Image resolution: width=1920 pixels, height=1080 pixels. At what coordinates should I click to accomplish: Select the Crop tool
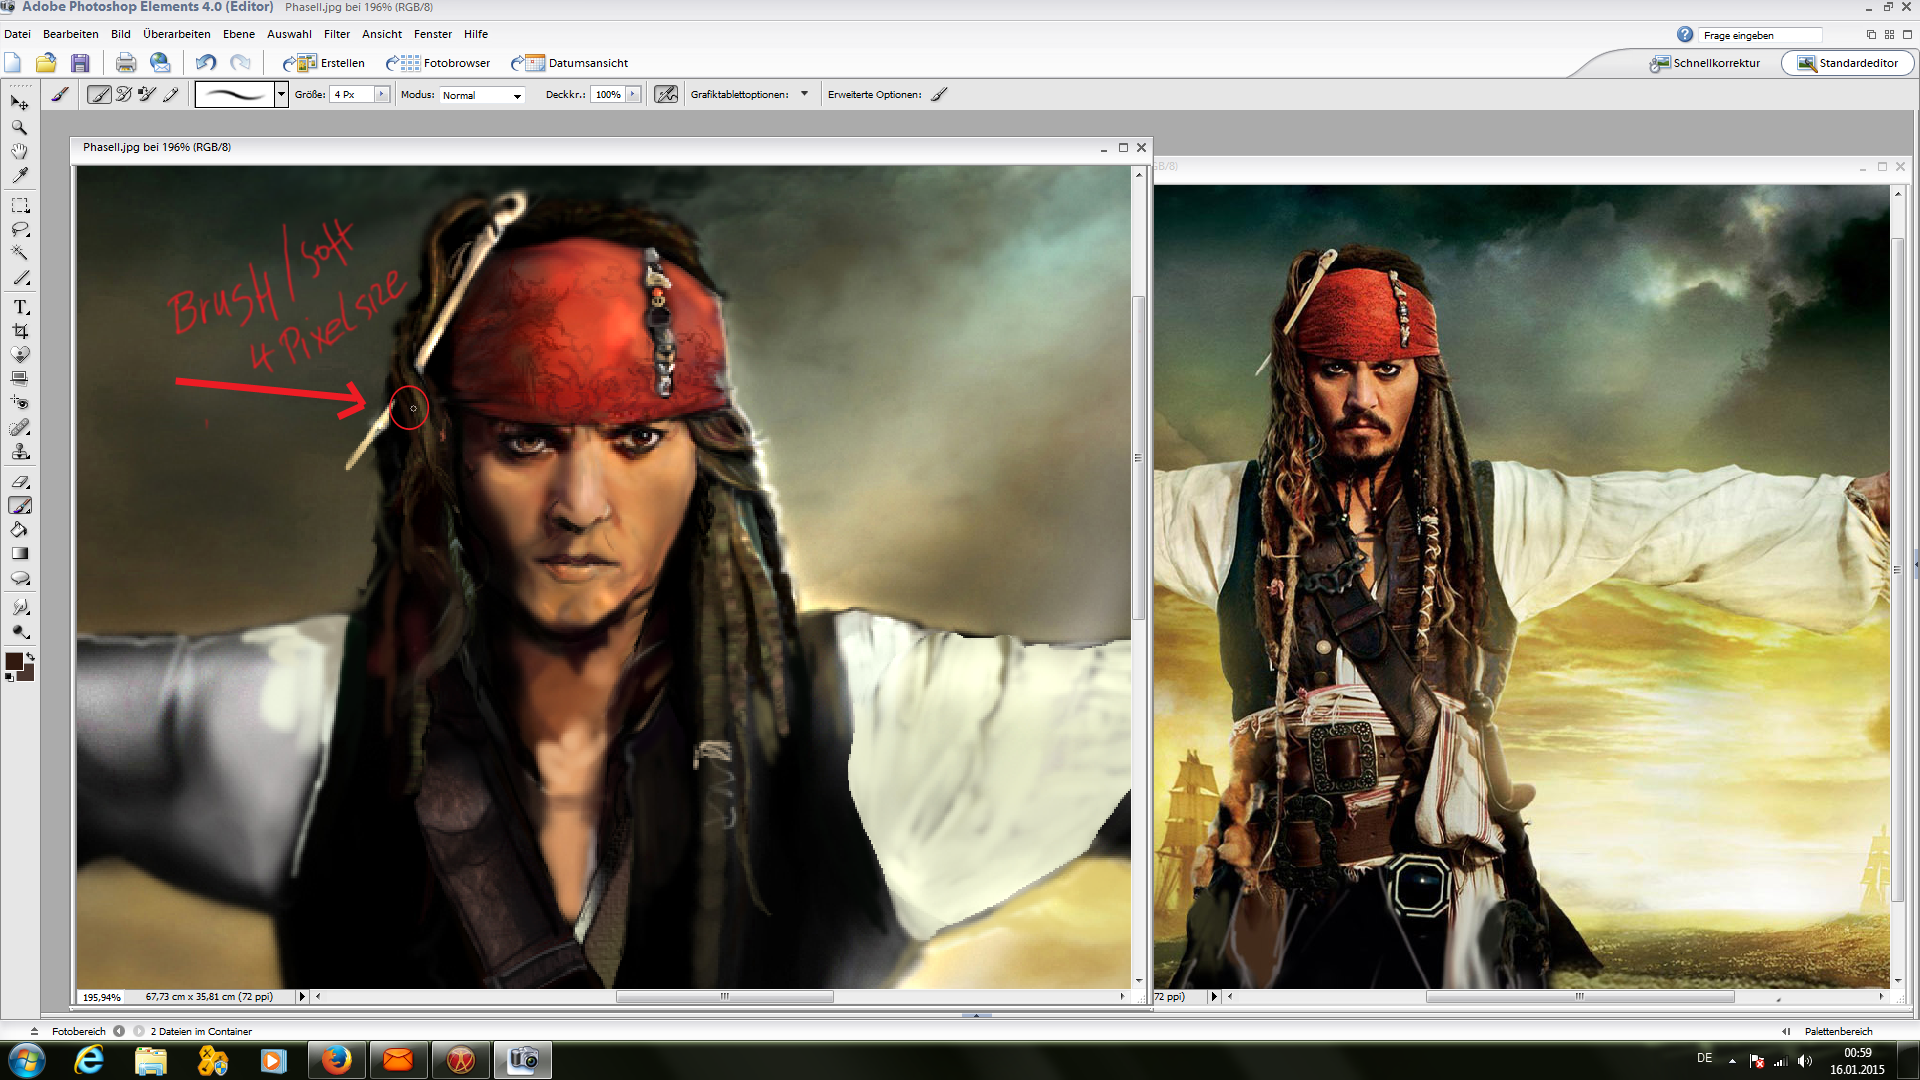pyautogui.click(x=19, y=331)
